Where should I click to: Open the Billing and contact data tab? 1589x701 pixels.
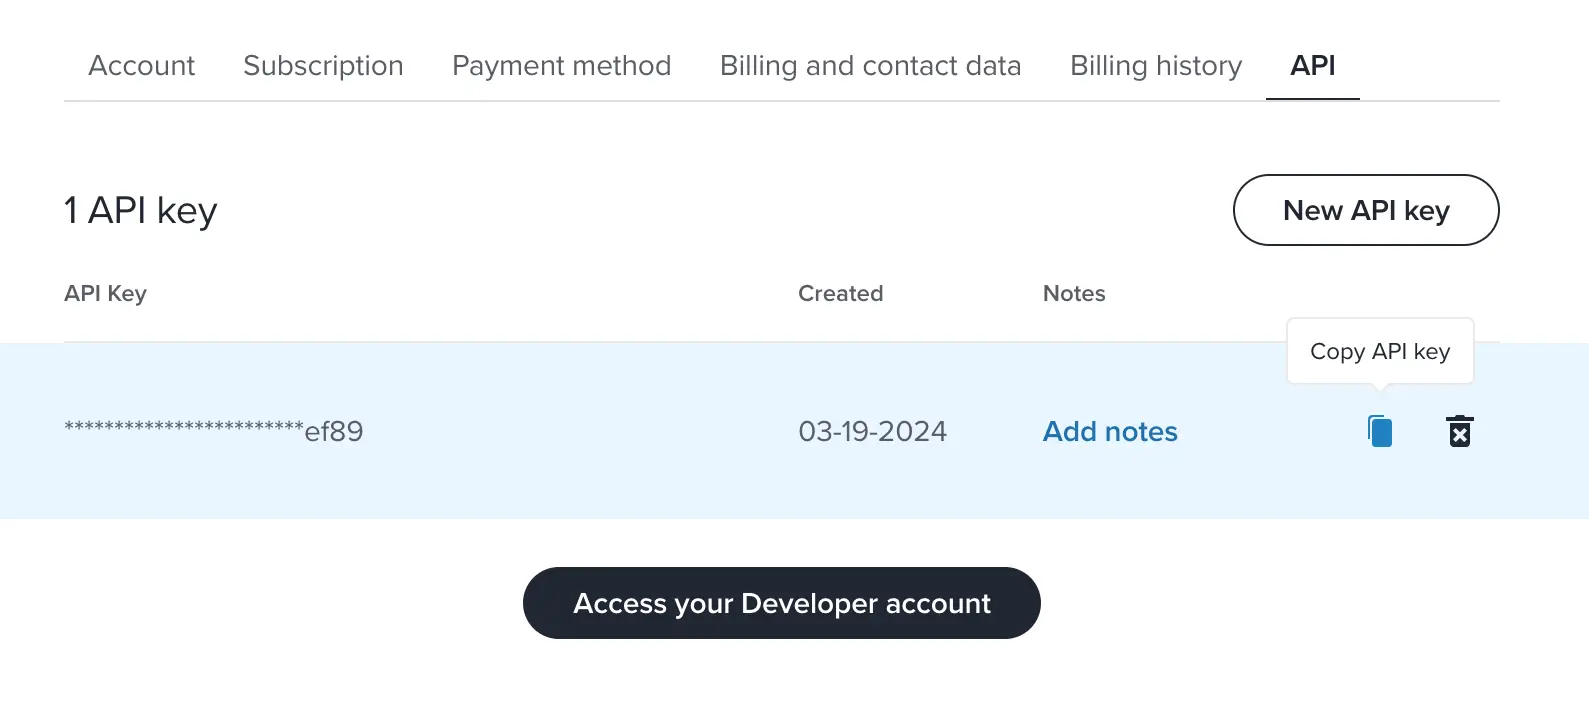(869, 66)
